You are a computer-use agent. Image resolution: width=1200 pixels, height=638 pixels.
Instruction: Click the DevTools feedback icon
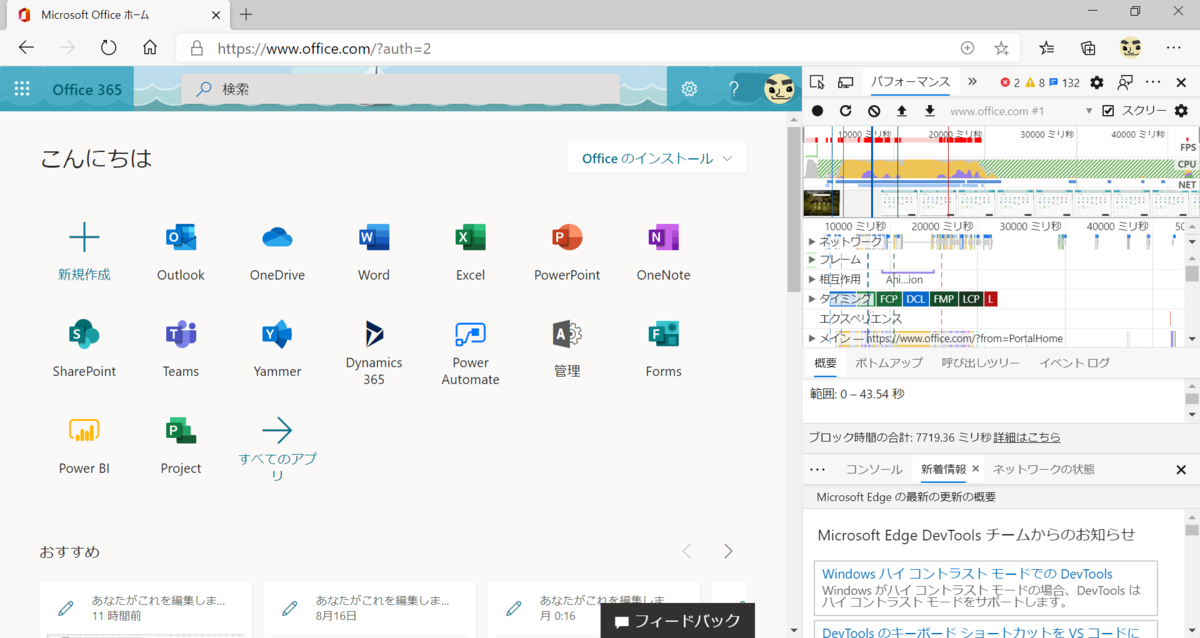[1125, 82]
